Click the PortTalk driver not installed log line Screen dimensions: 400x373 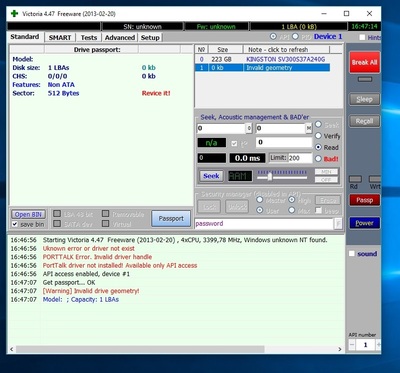coord(120,266)
